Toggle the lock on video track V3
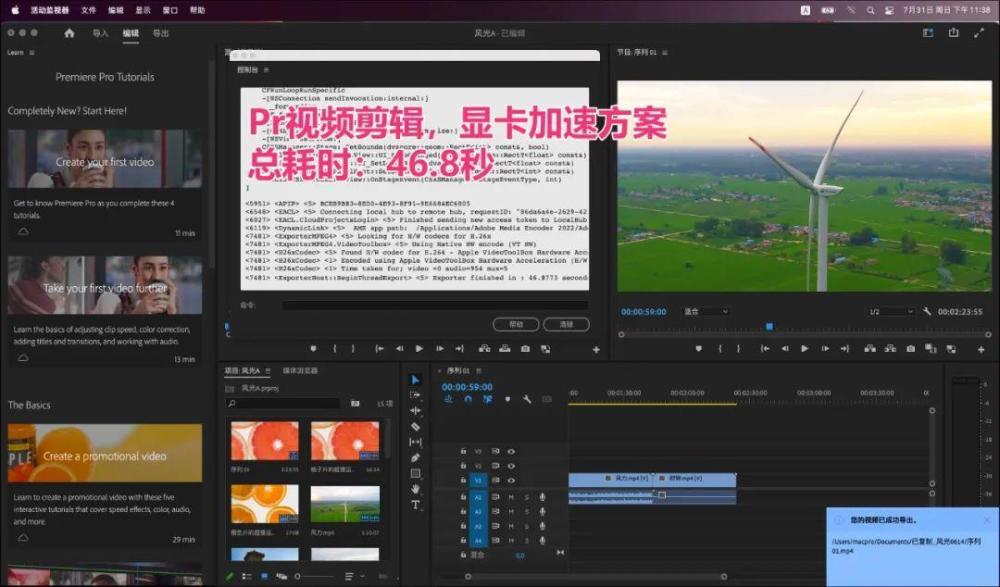Image resolution: width=1000 pixels, height=587 pixels. pos(463,451)
